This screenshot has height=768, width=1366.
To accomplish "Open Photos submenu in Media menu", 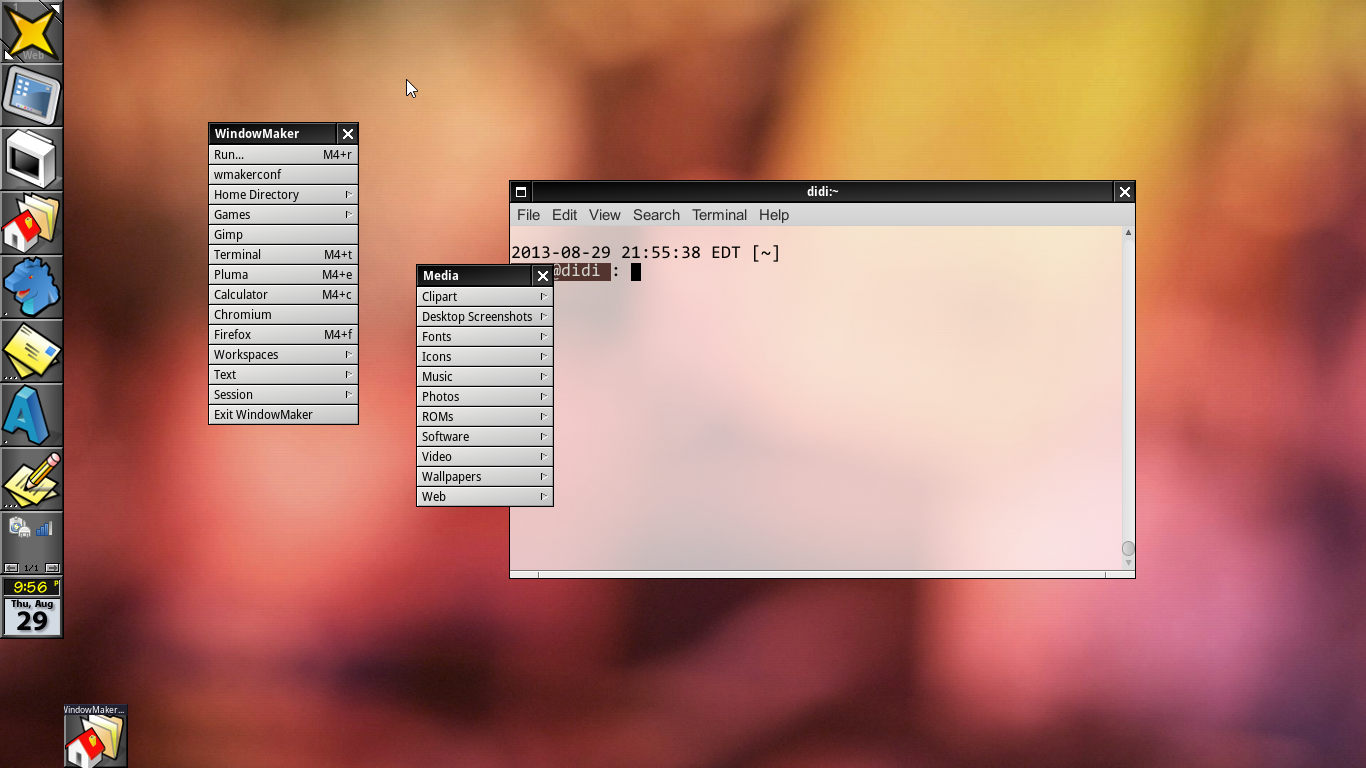I will pos(485,397).
